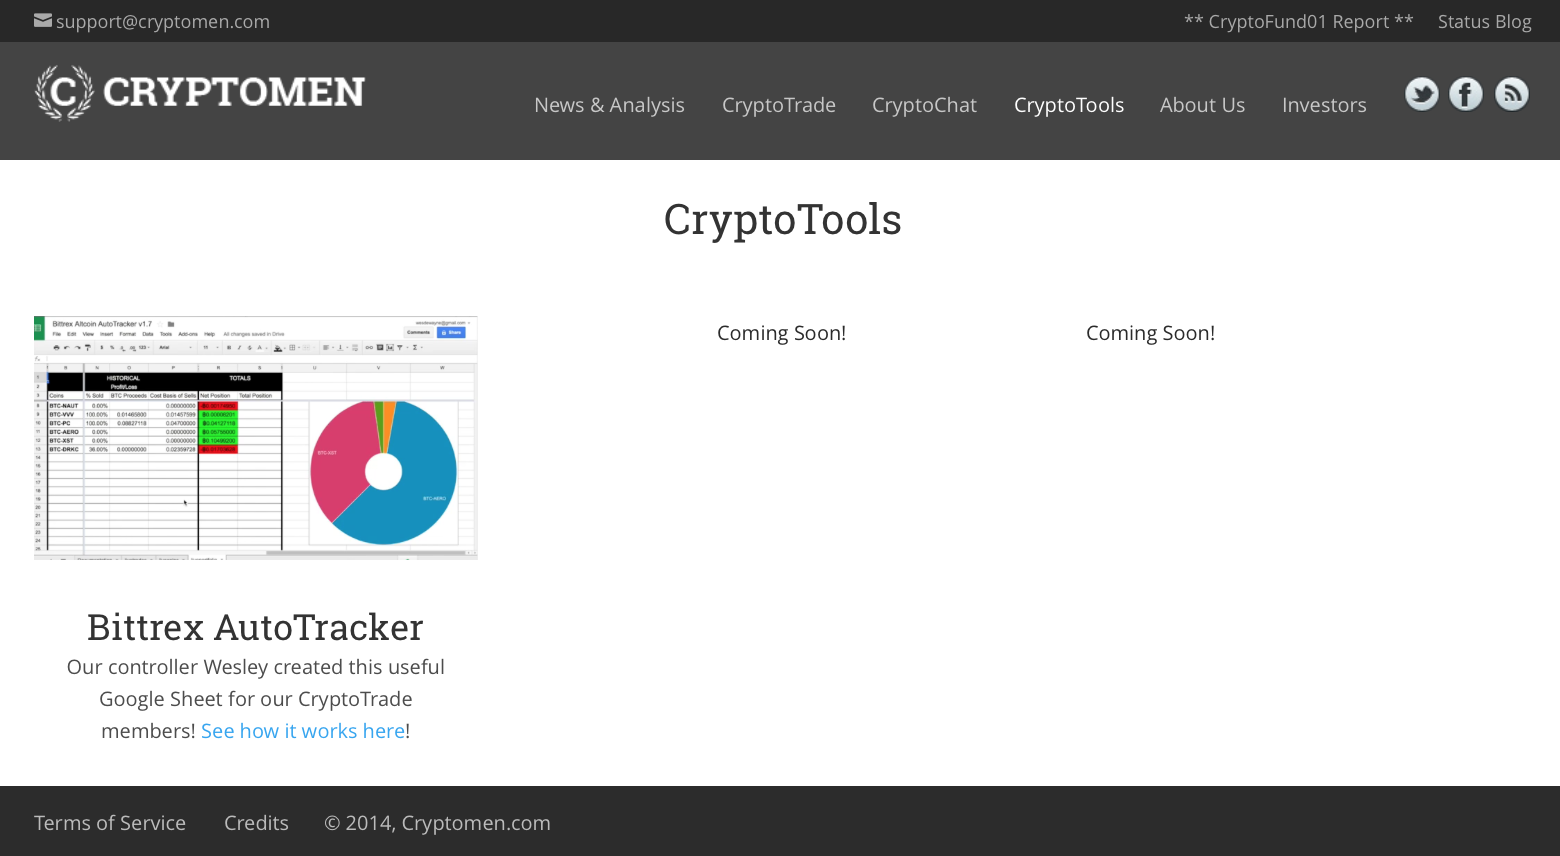Click the envelope icon beside support email
The width and height of the screenshot is (1560, 856).
[x=43, y=21]
